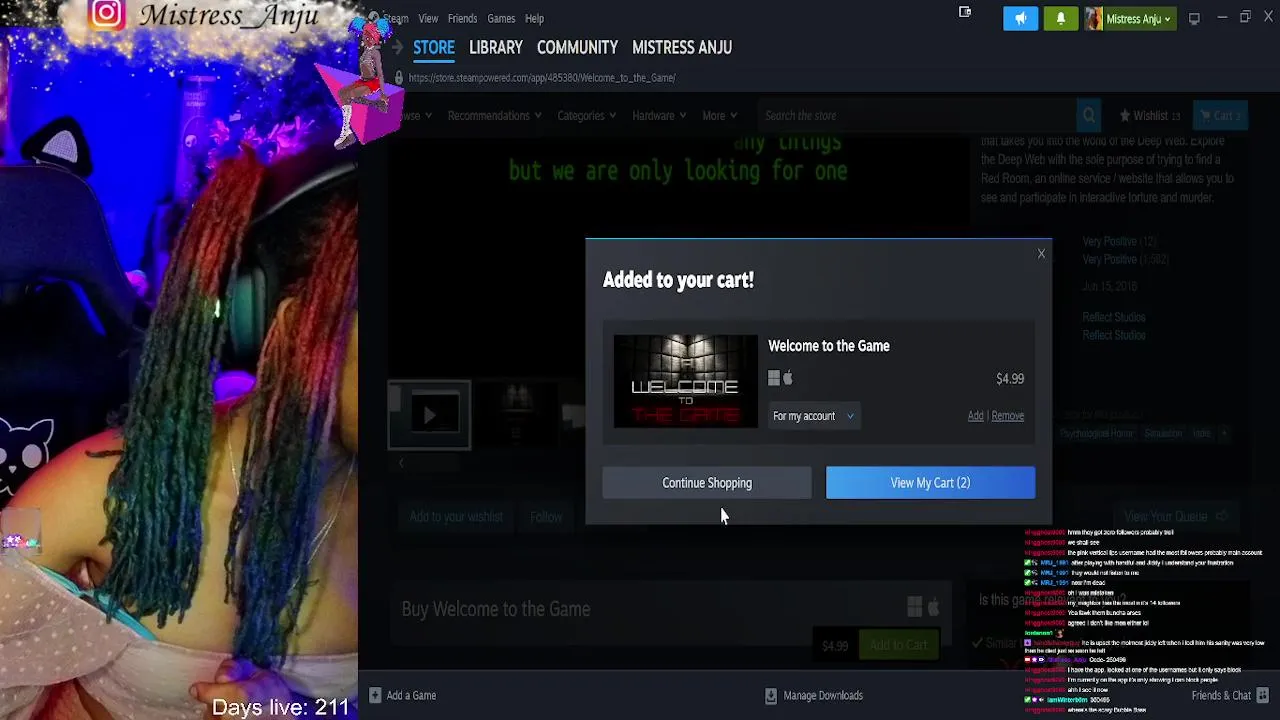Screen dimensions: 1280x720
Task: Click Add to your wishlist button
Action: click(x=456, y=517)
